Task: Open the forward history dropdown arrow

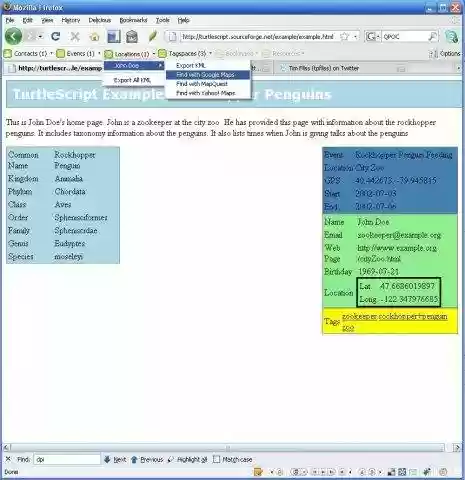Action: pyautogui.click(x=41, y=36)
